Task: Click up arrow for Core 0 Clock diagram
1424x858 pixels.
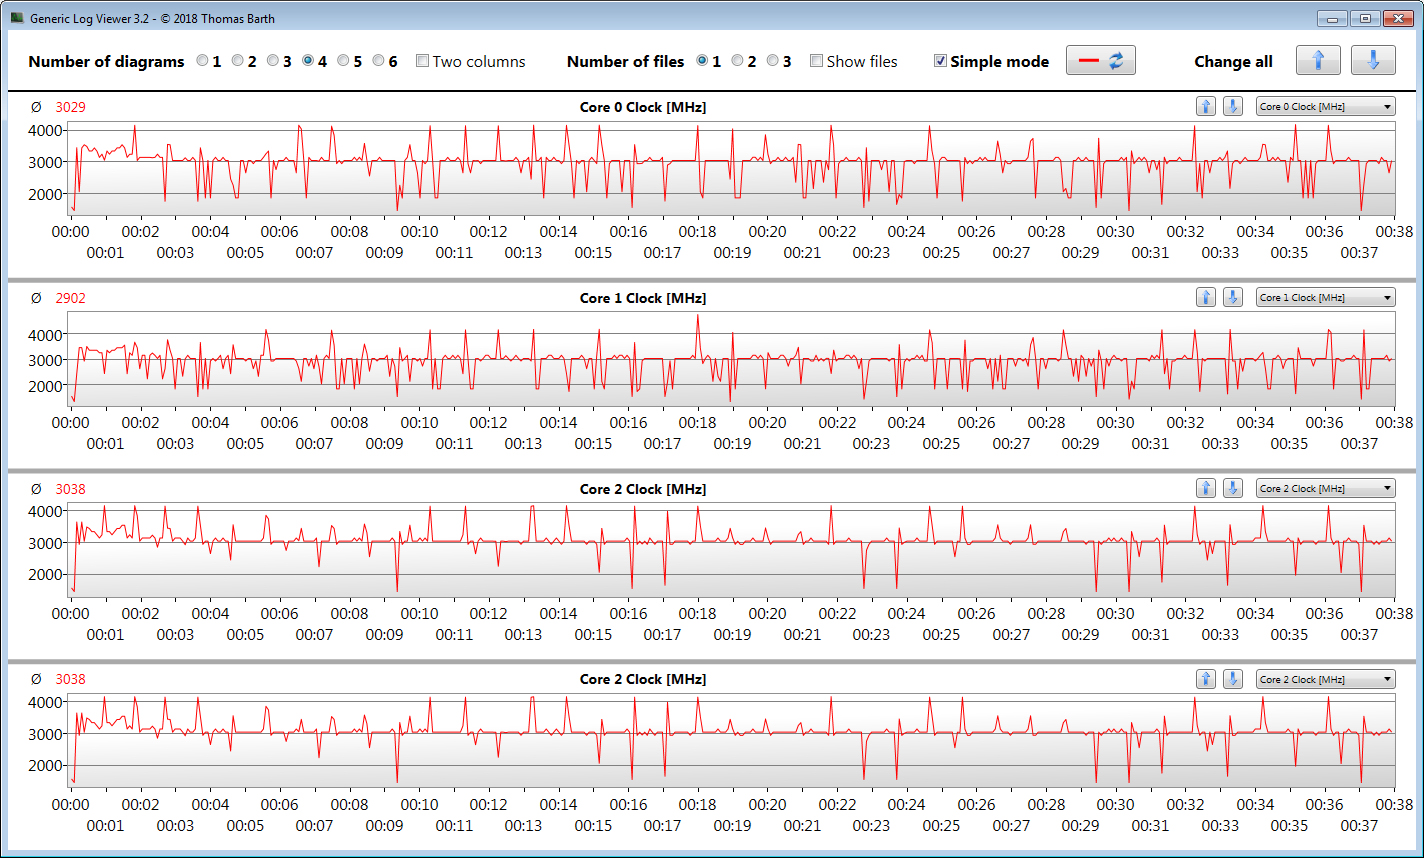Action: (1206, 106)
